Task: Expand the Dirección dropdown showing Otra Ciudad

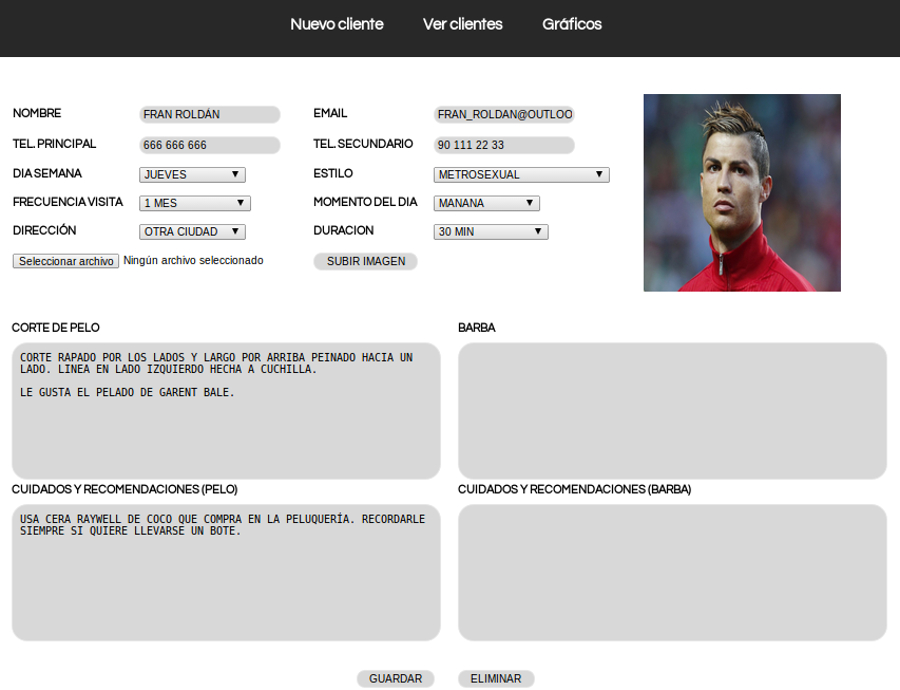Action: [x=192, y=232]
